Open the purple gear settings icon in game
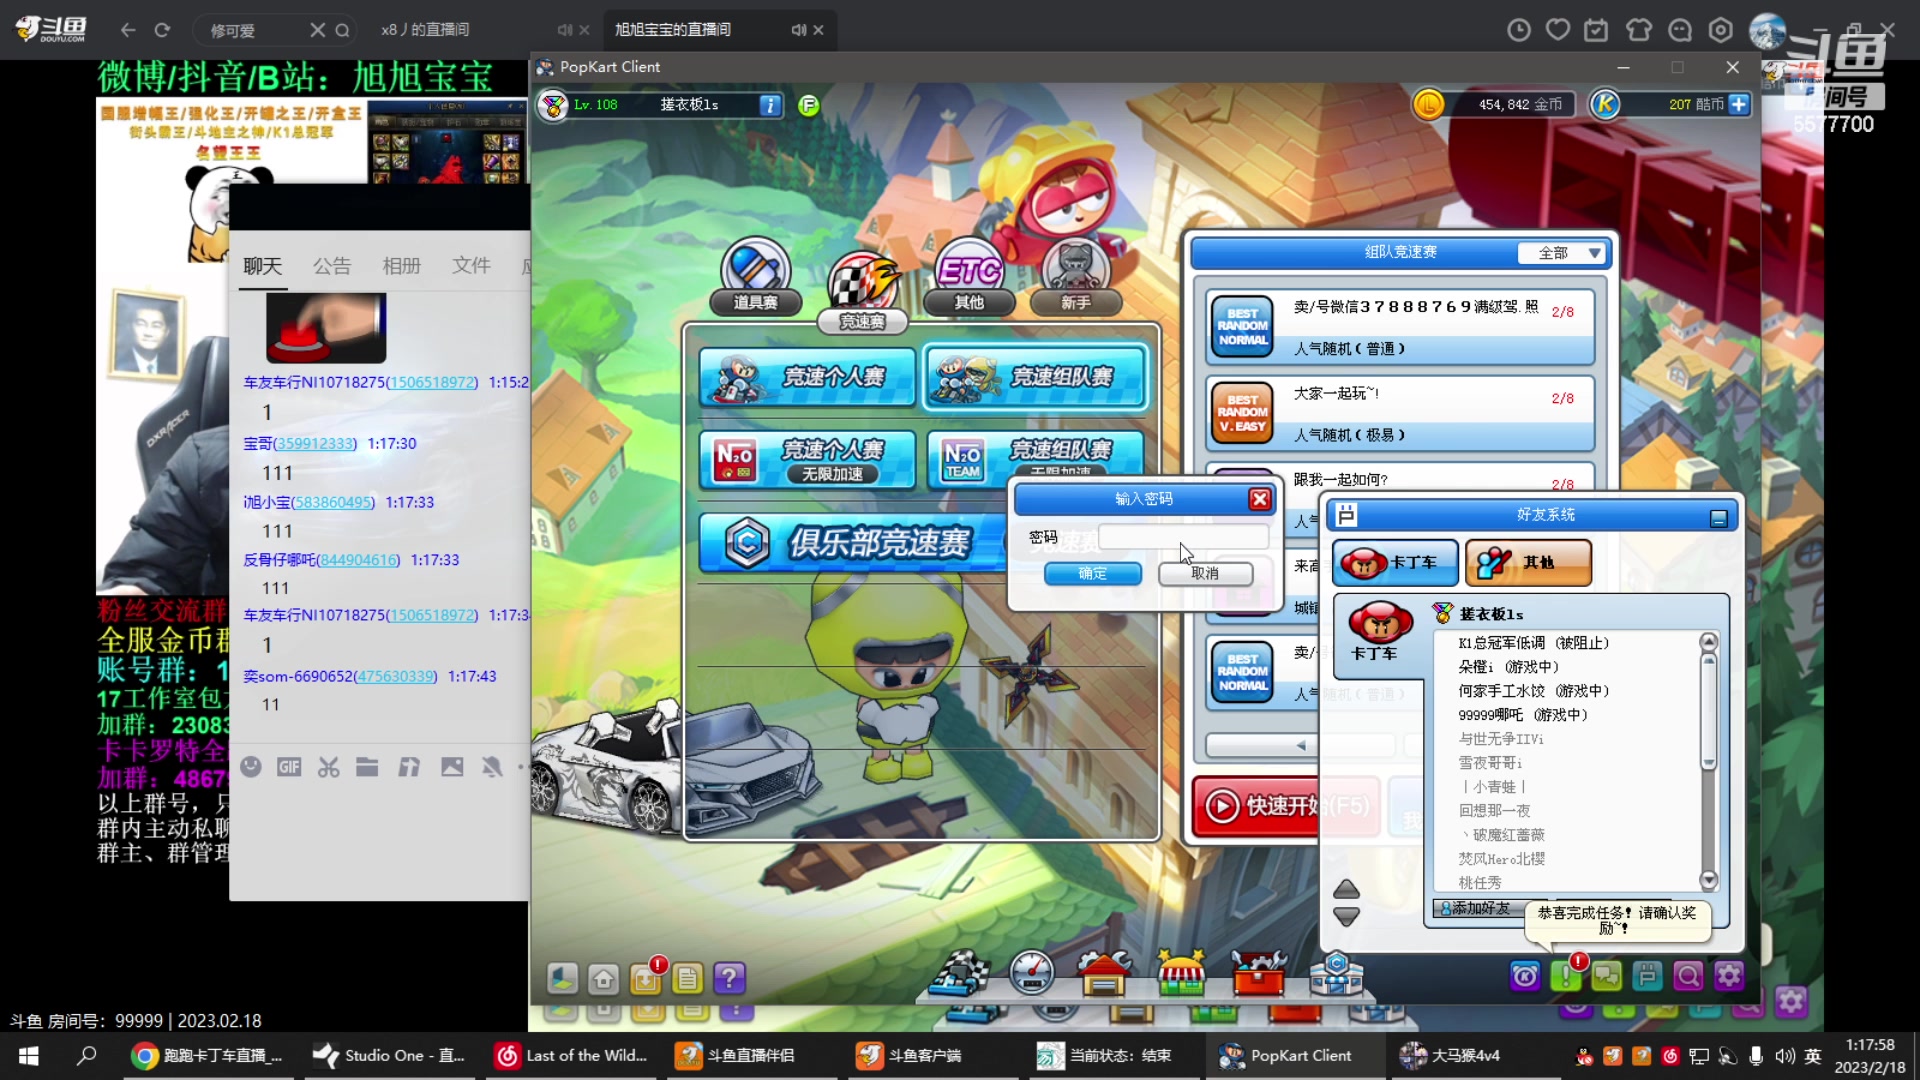This screenshot has width=1920, height=1080. pos(1729,976)
